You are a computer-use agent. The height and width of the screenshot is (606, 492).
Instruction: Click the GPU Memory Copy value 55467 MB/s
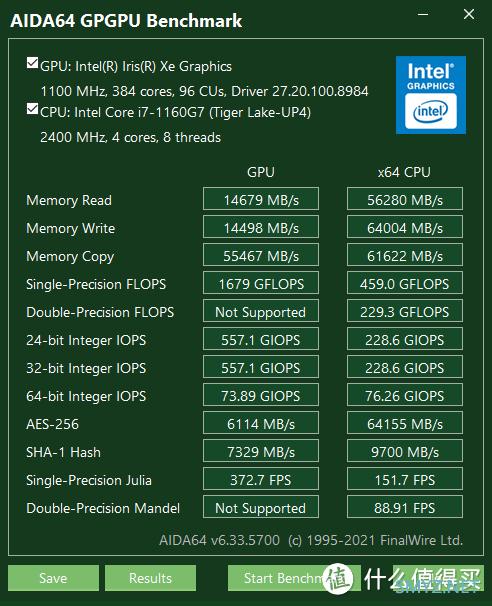(261, 255)
